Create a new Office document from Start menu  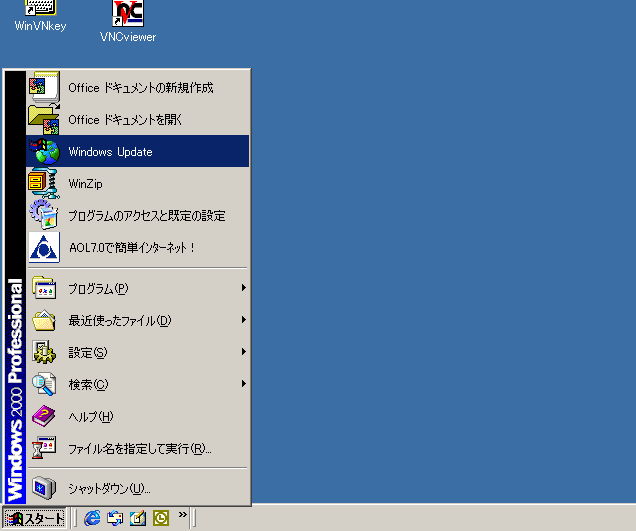pos(138,87)
